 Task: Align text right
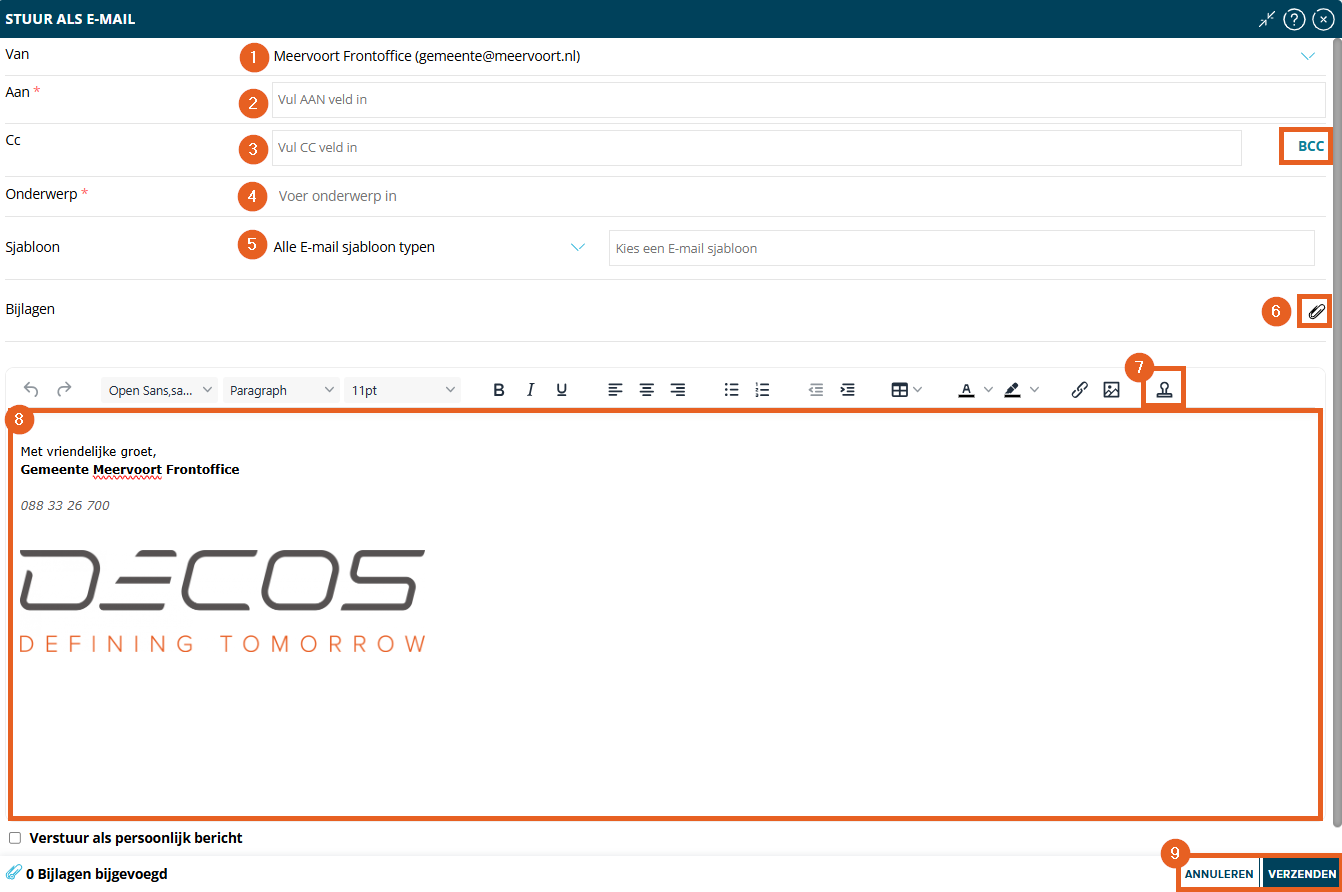pos(678,390)
